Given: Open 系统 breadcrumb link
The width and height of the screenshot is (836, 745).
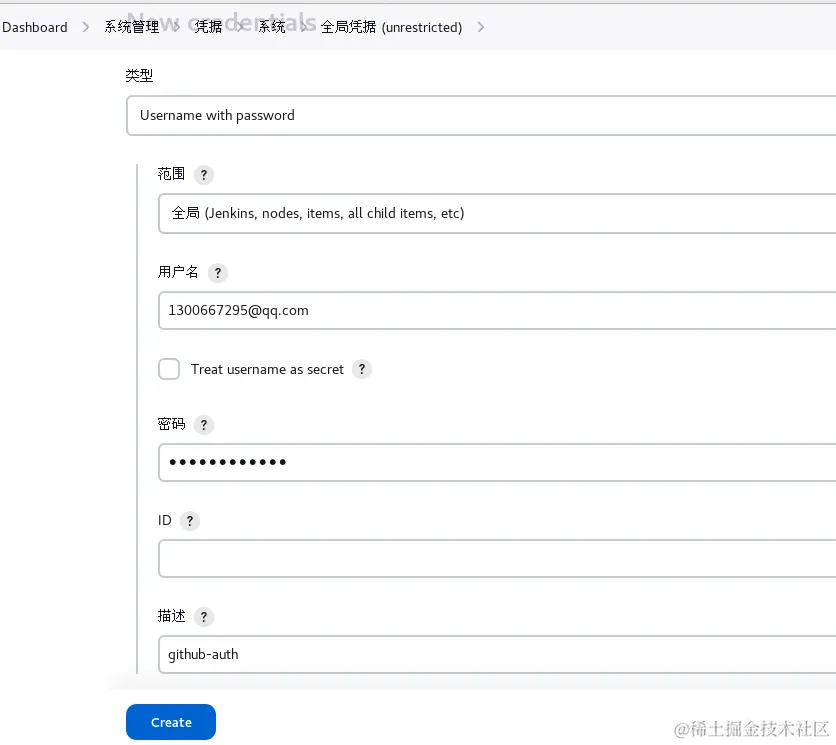Looking at the screenshot, I should (x=272, y=27).
